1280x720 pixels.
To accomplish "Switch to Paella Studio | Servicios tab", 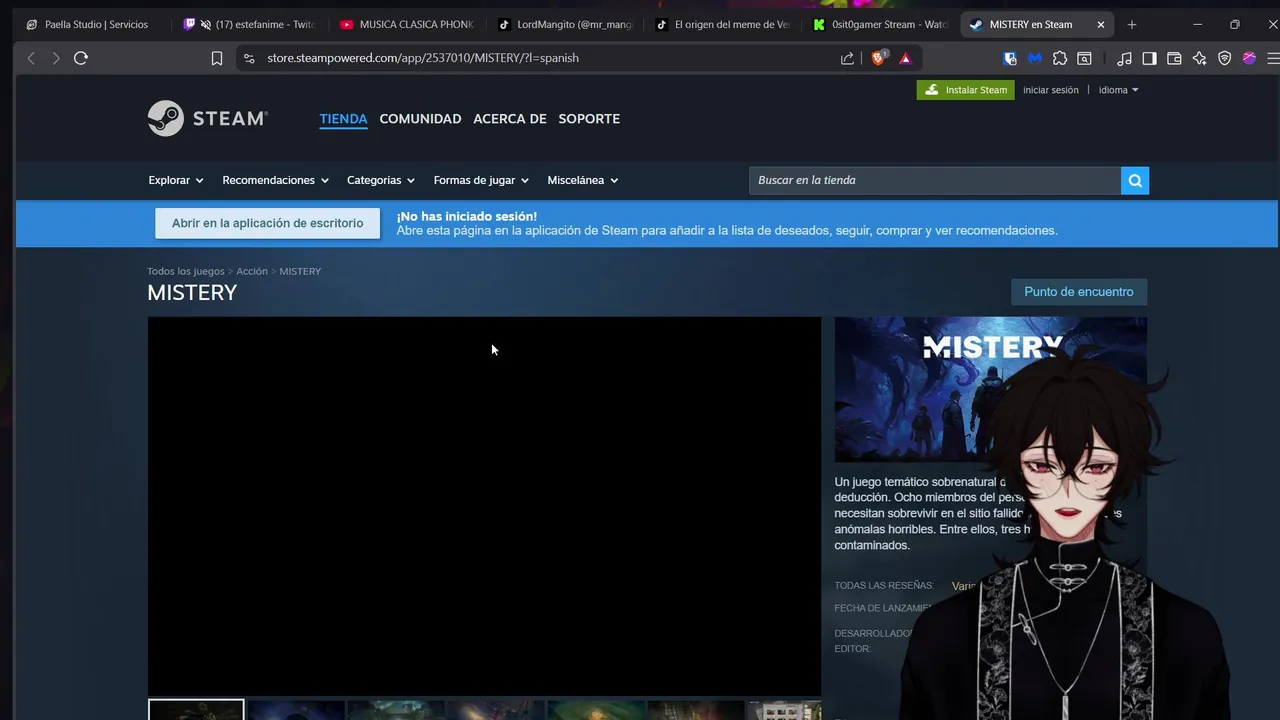I will pyautogui.click(x=88, y=24).
